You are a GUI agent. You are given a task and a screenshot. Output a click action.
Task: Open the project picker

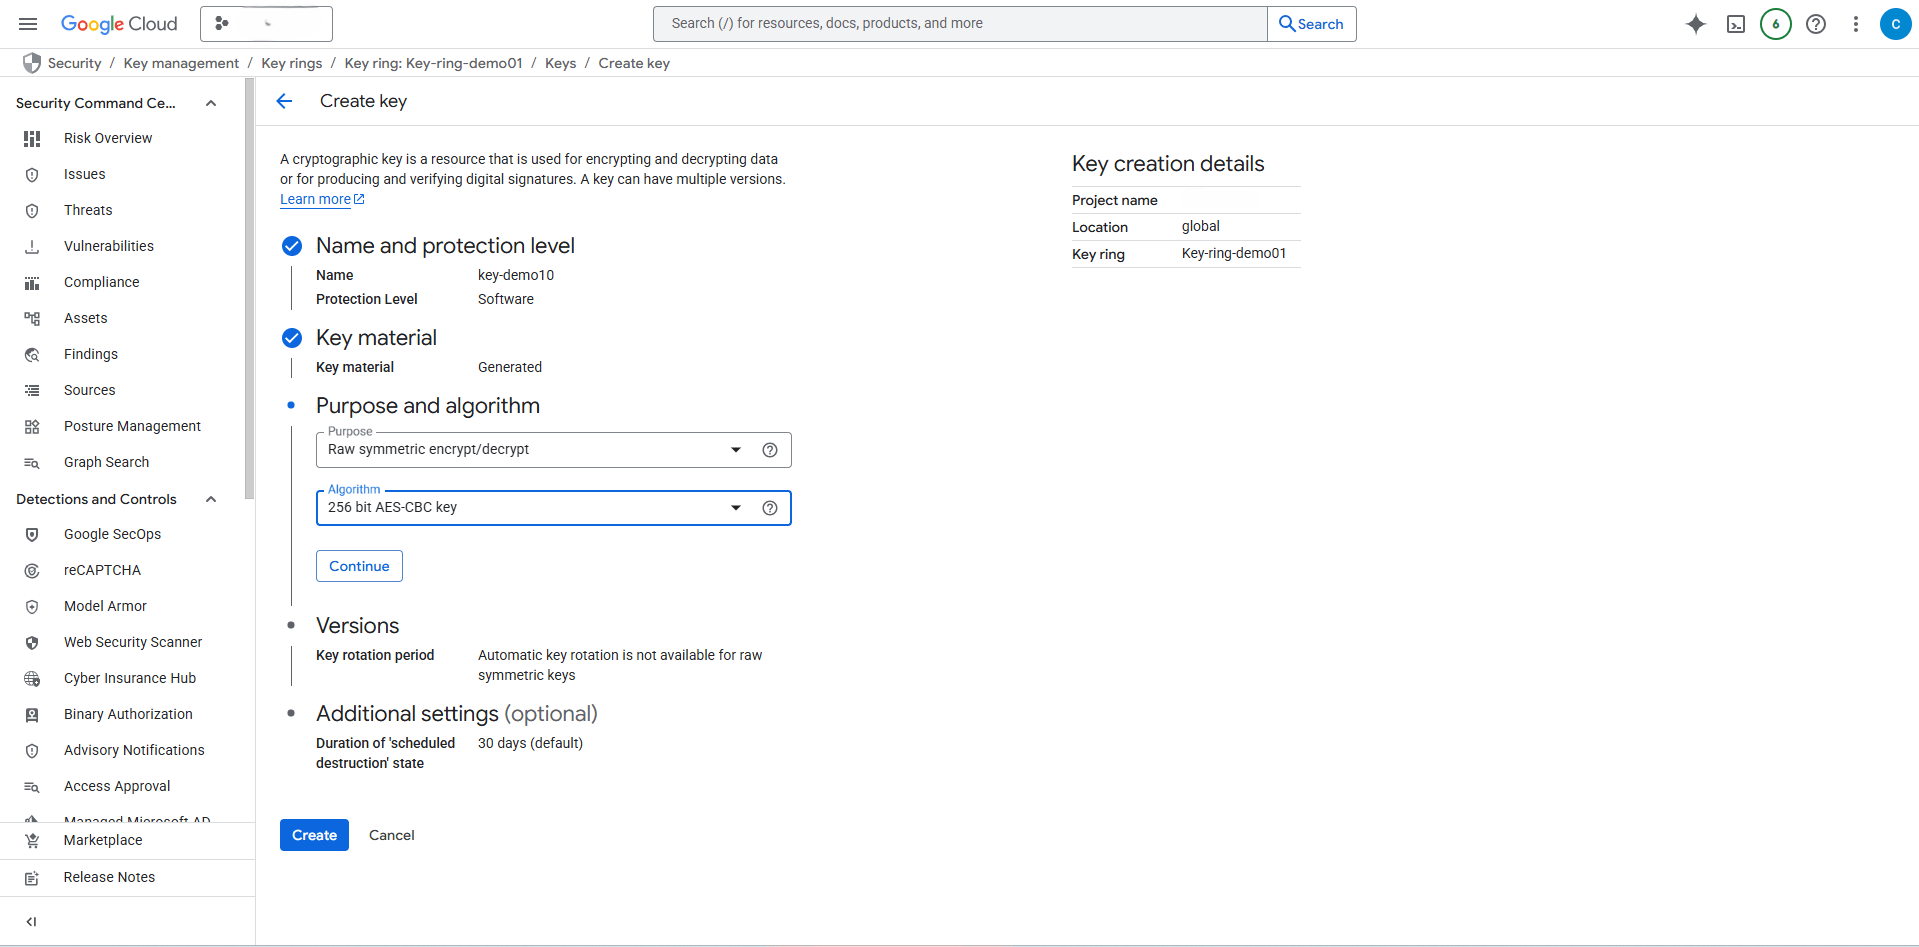265,23
